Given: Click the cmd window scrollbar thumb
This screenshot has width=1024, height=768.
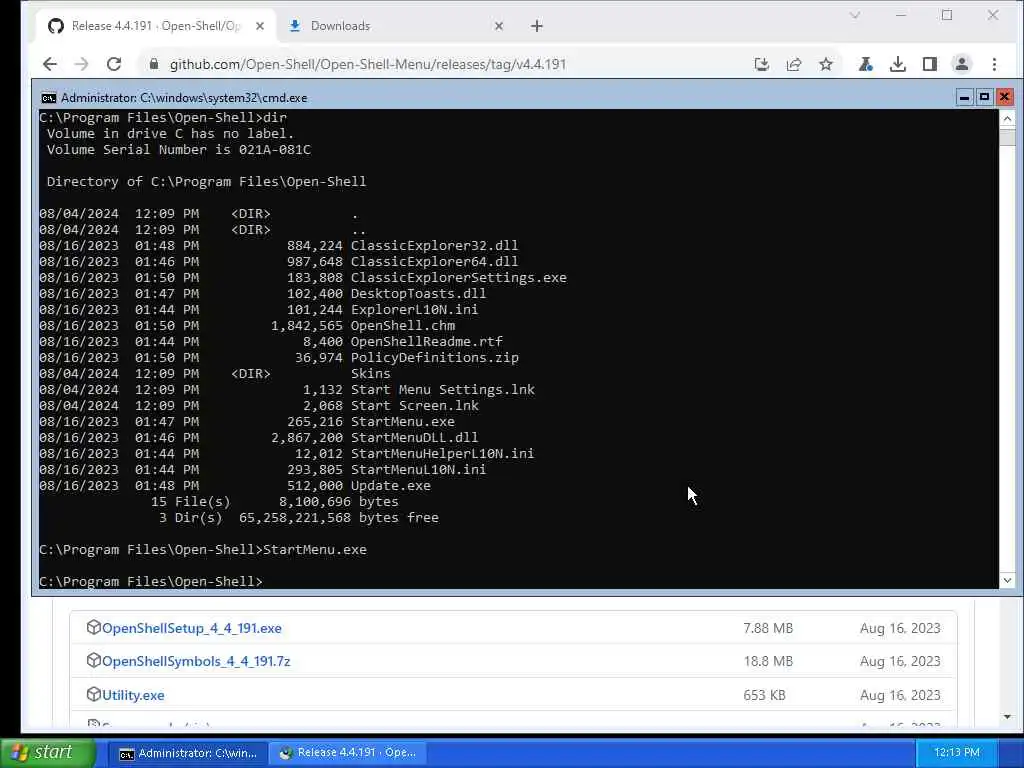Looking at the screenshot, I should (1007, 137).
